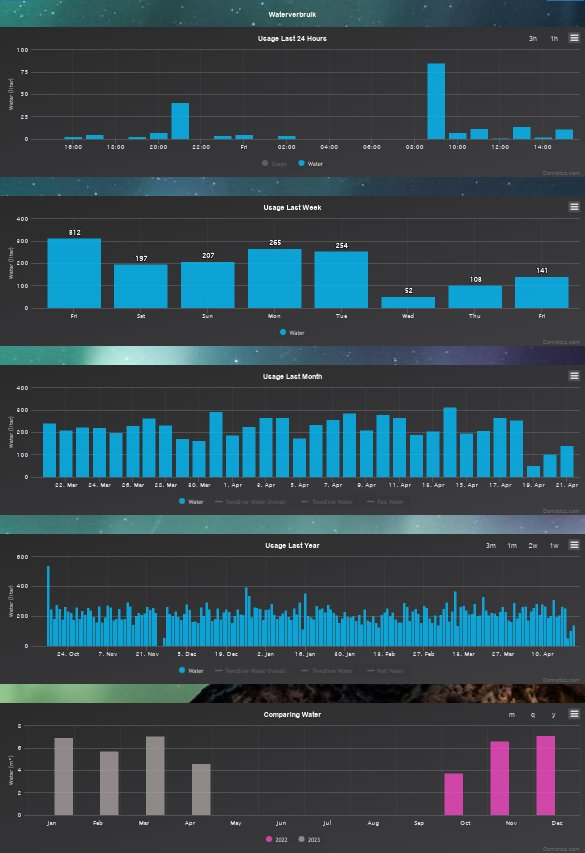The image size is (585, 853).
Task: Open Domoticz.com link under the Last Week chart
Action: click(561, 342)
